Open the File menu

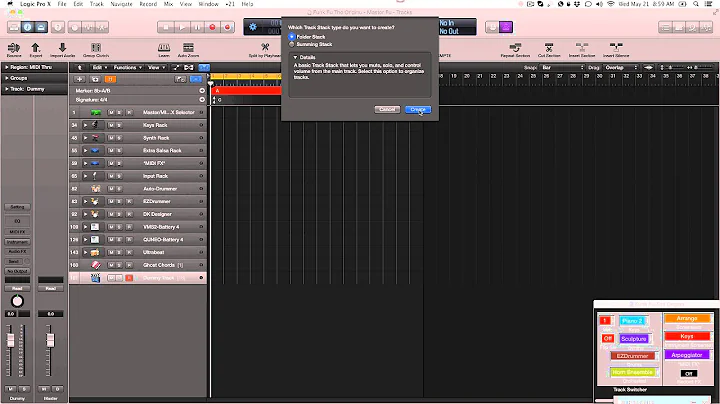pyautogui.click(x=62, y=4)
